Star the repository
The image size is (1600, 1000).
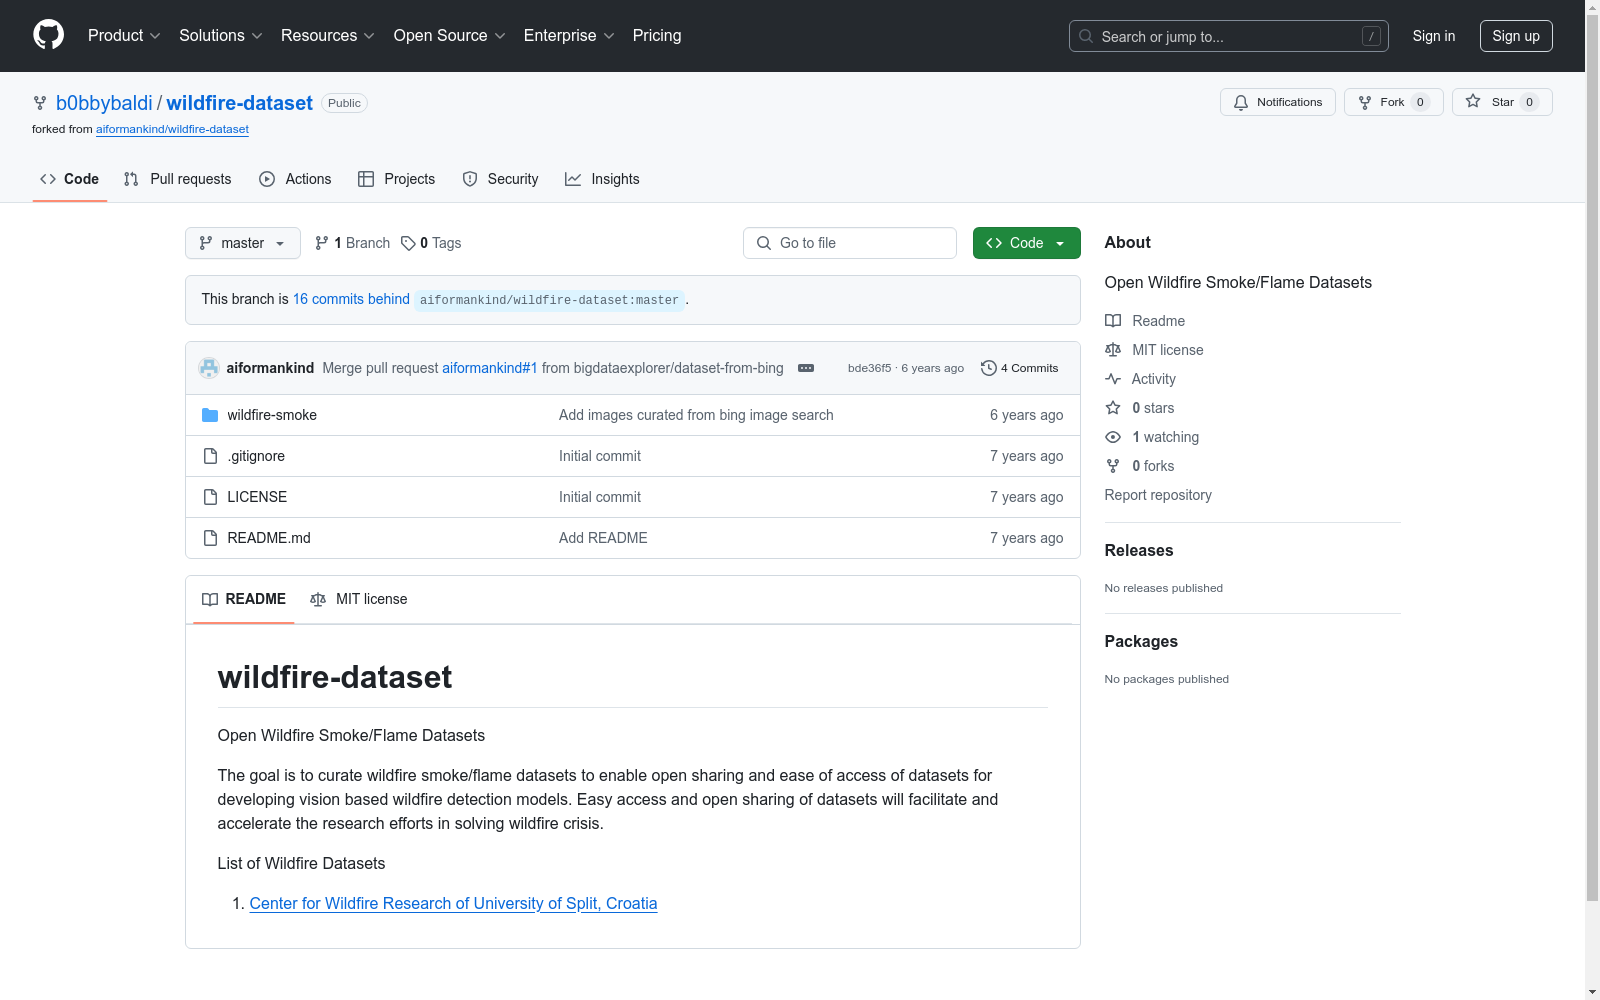click(x=1501, y=102)
